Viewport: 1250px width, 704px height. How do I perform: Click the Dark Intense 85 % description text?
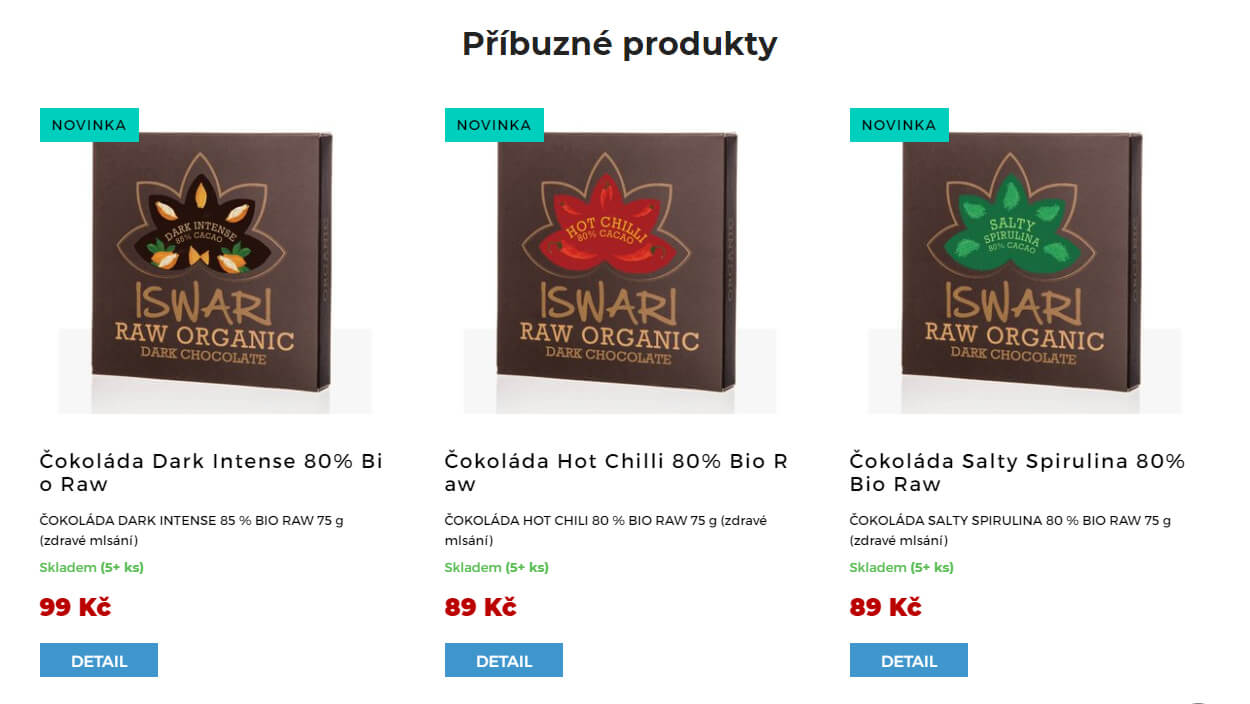coord(192,530)
